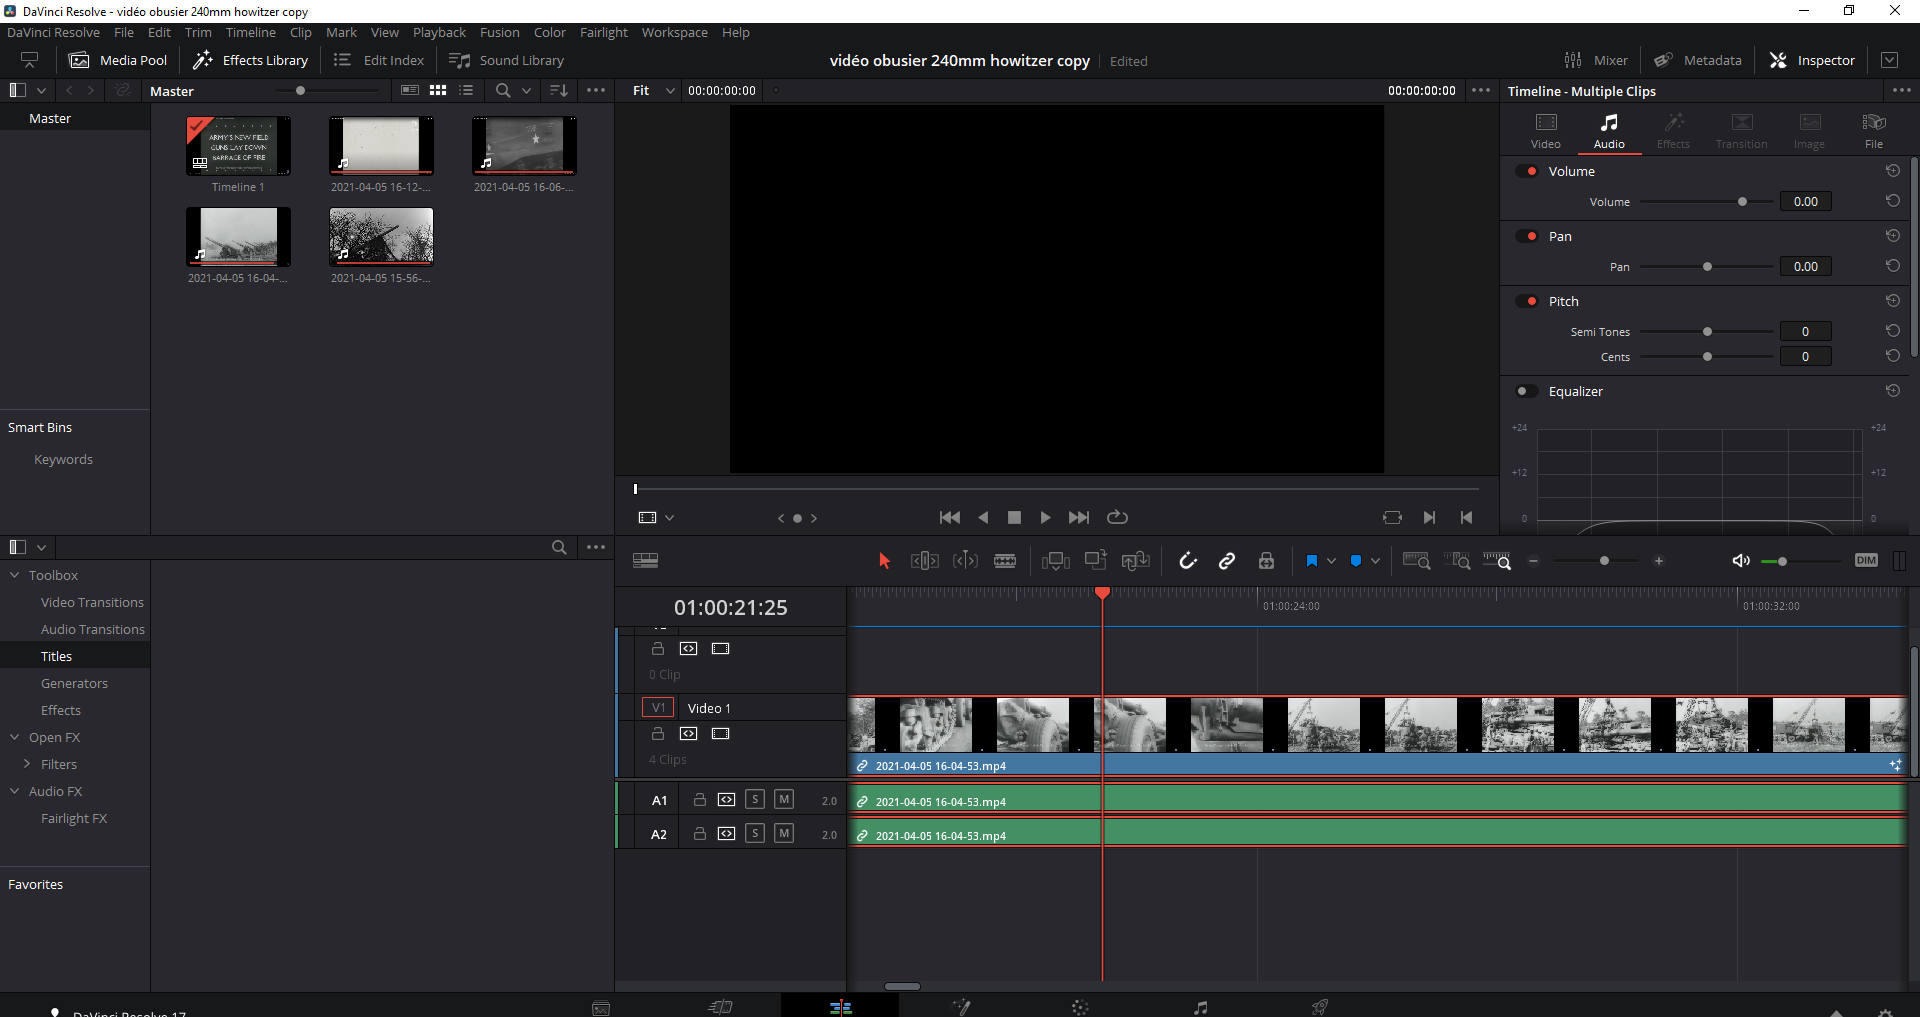Screen dimensions: 1920x1017
Task: Open the Sound Library panel
Action: [507, 60]
